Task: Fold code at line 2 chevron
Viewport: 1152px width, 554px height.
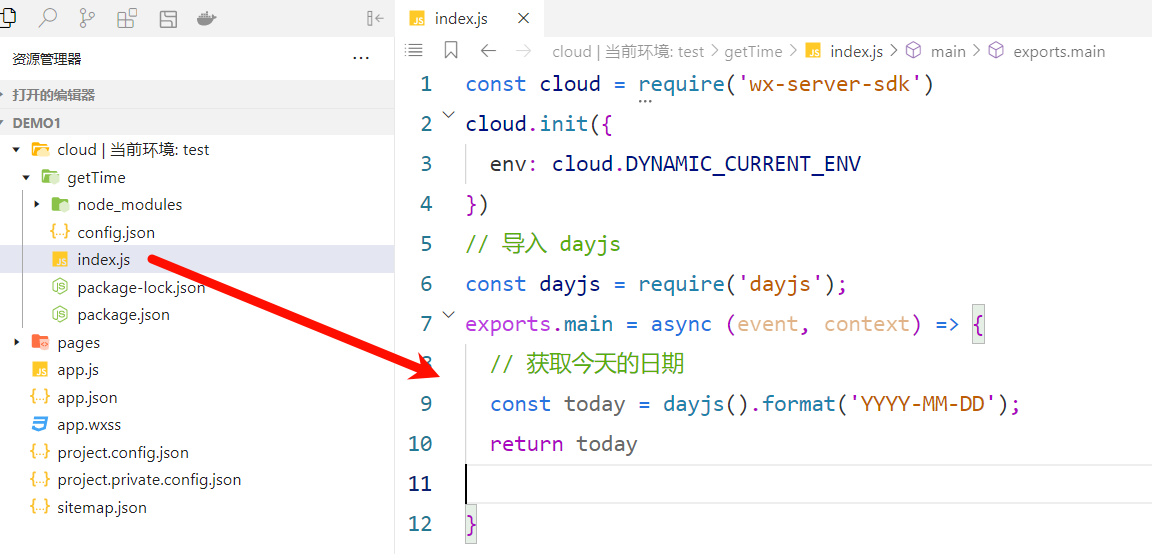Action: pyautogui.click(x=447, y=115)
